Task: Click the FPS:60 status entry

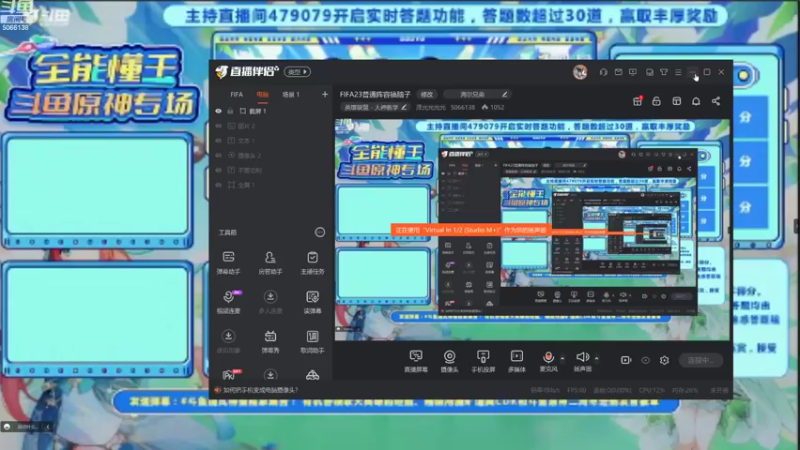Action: [x=577, y=390]
